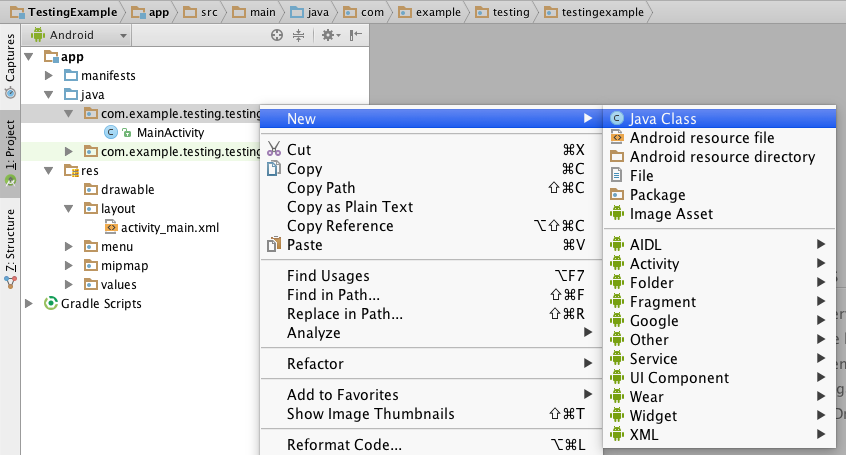Click the Collapse All icon
This screenshot has width=846, height=455.
pyautogui.click(x=298, y=35)
